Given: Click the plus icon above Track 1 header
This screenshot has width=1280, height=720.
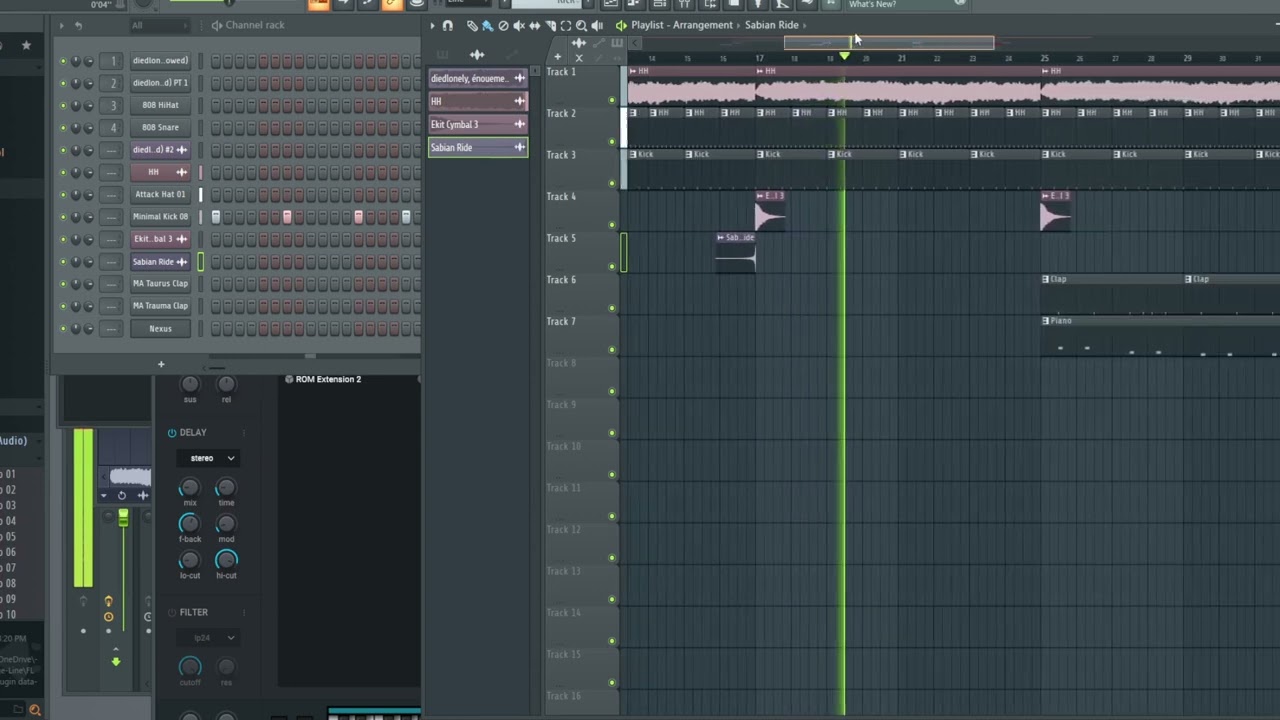Looking at the screenshot, I should 557,57.
